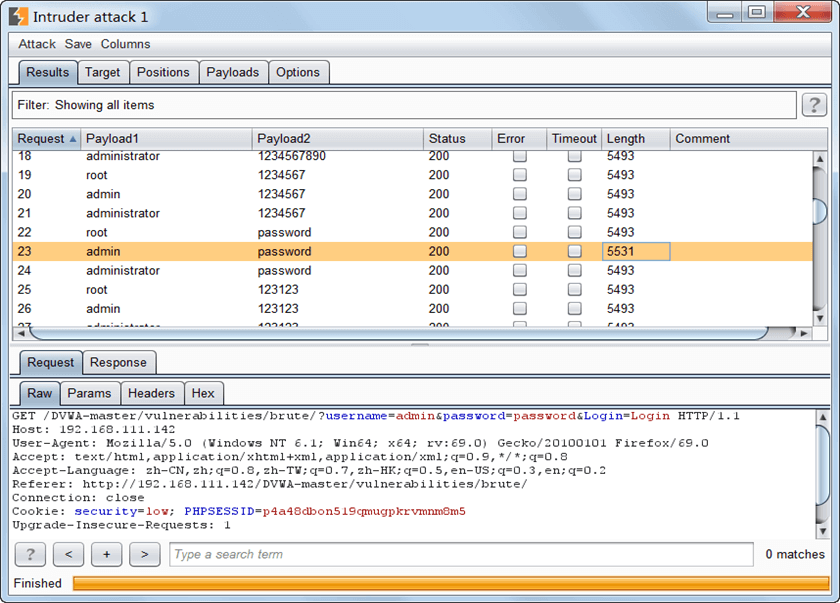Click the Request column sort arrow
The image size is (840, 603).
[73, 139]
